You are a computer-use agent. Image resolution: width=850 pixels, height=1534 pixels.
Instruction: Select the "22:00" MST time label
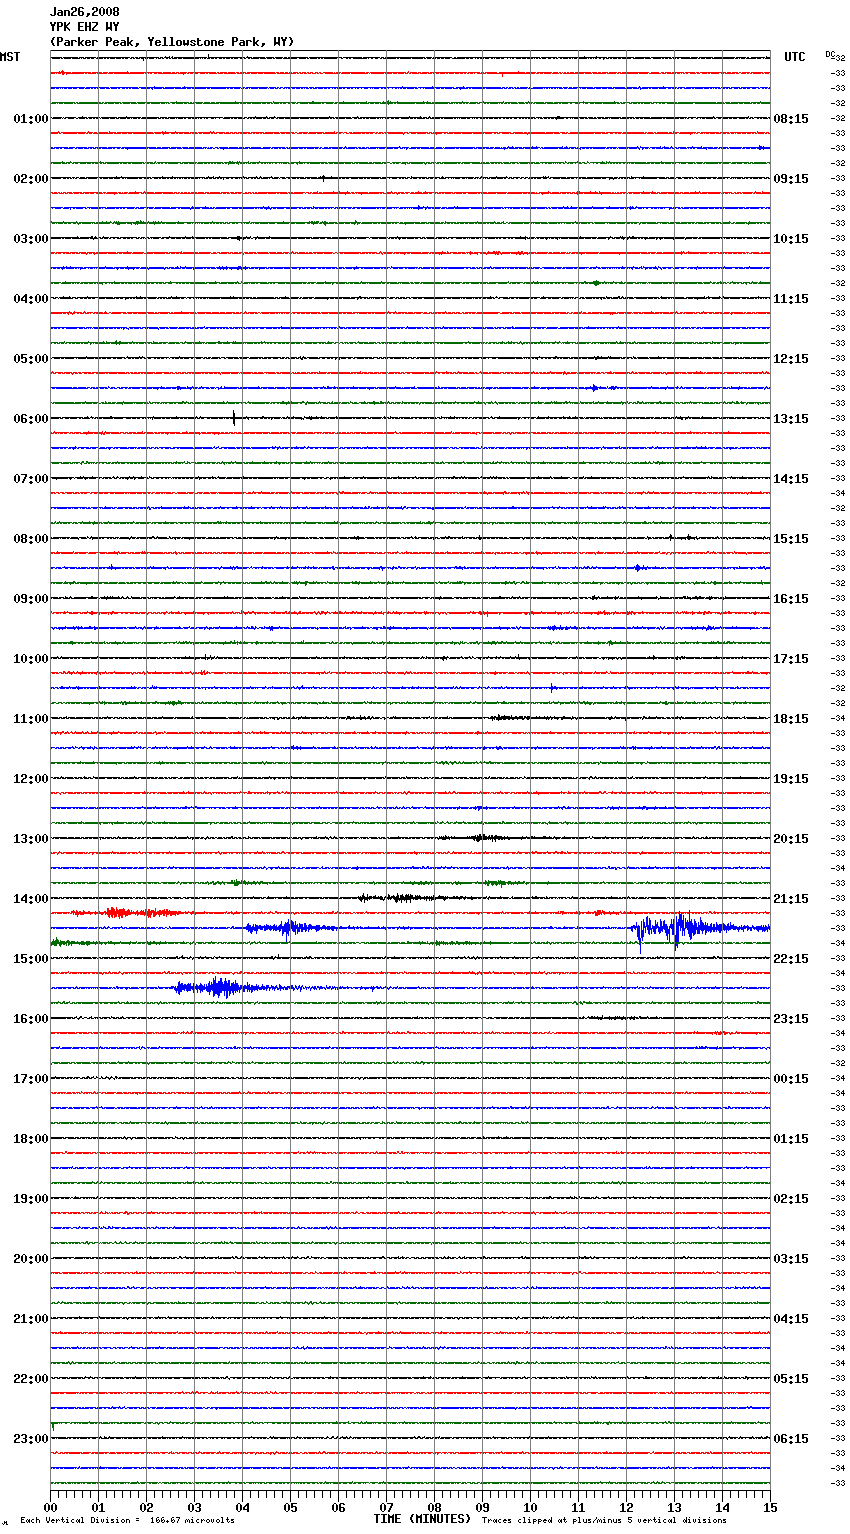click(x=31, y=1379)
